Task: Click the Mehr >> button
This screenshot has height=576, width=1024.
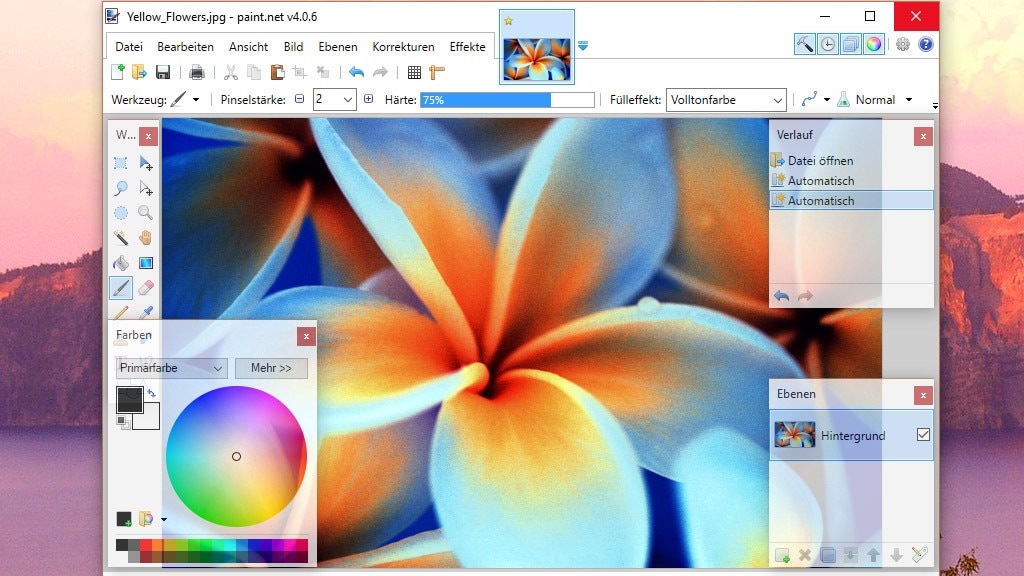Action: (271, 368)
